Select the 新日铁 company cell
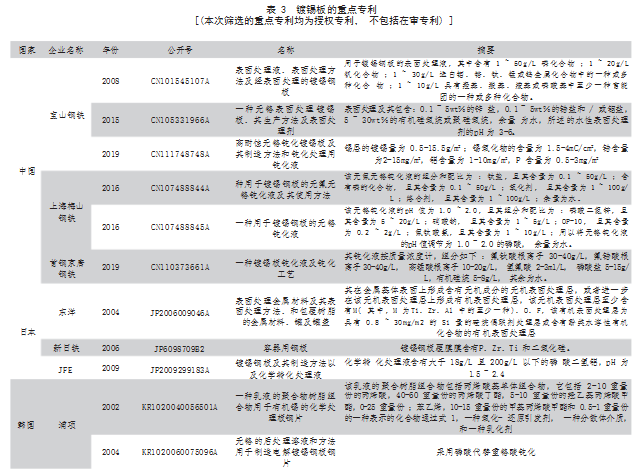Viewport: 644px width, 475px height. tap(66, 348)
